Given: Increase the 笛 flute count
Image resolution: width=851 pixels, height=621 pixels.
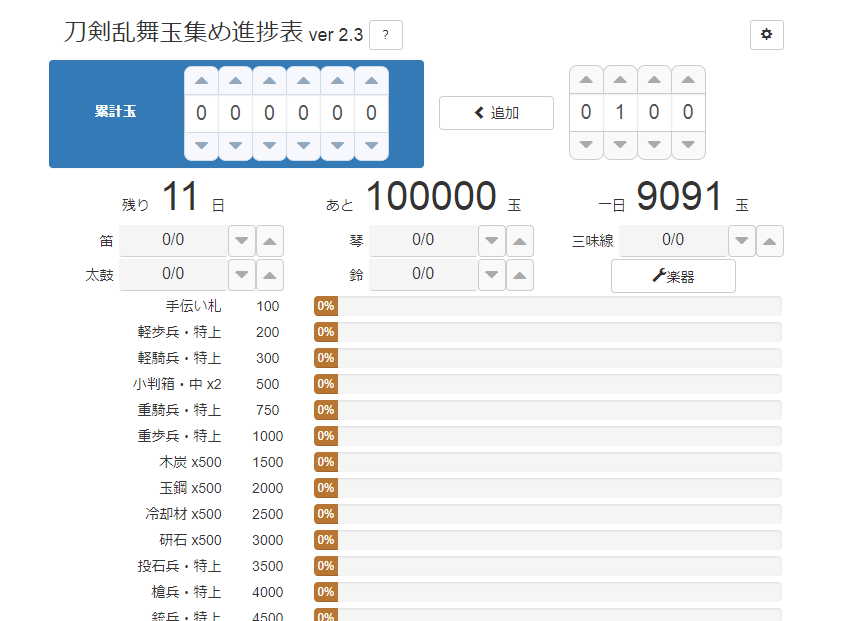Looking at the screenshot, I should [x=270, y=241].
